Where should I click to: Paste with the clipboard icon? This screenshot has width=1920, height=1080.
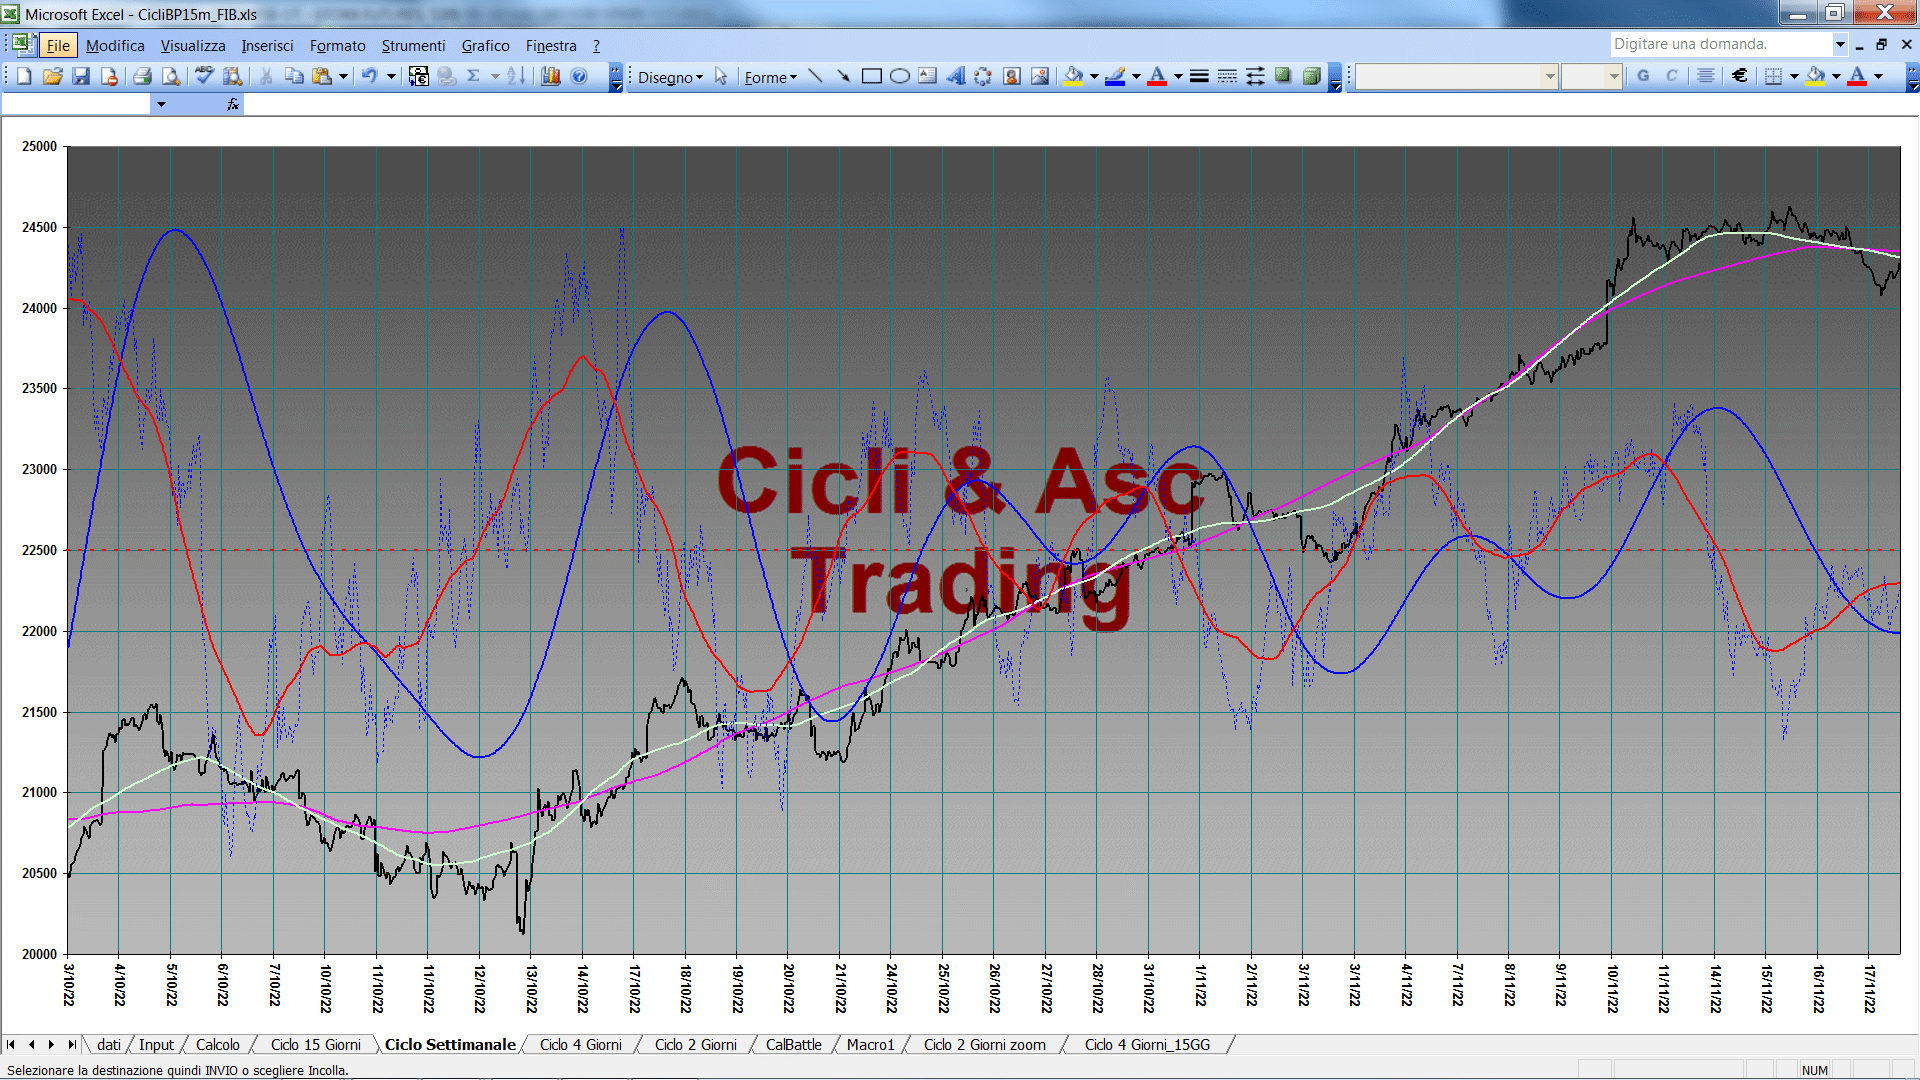(322, 76)
